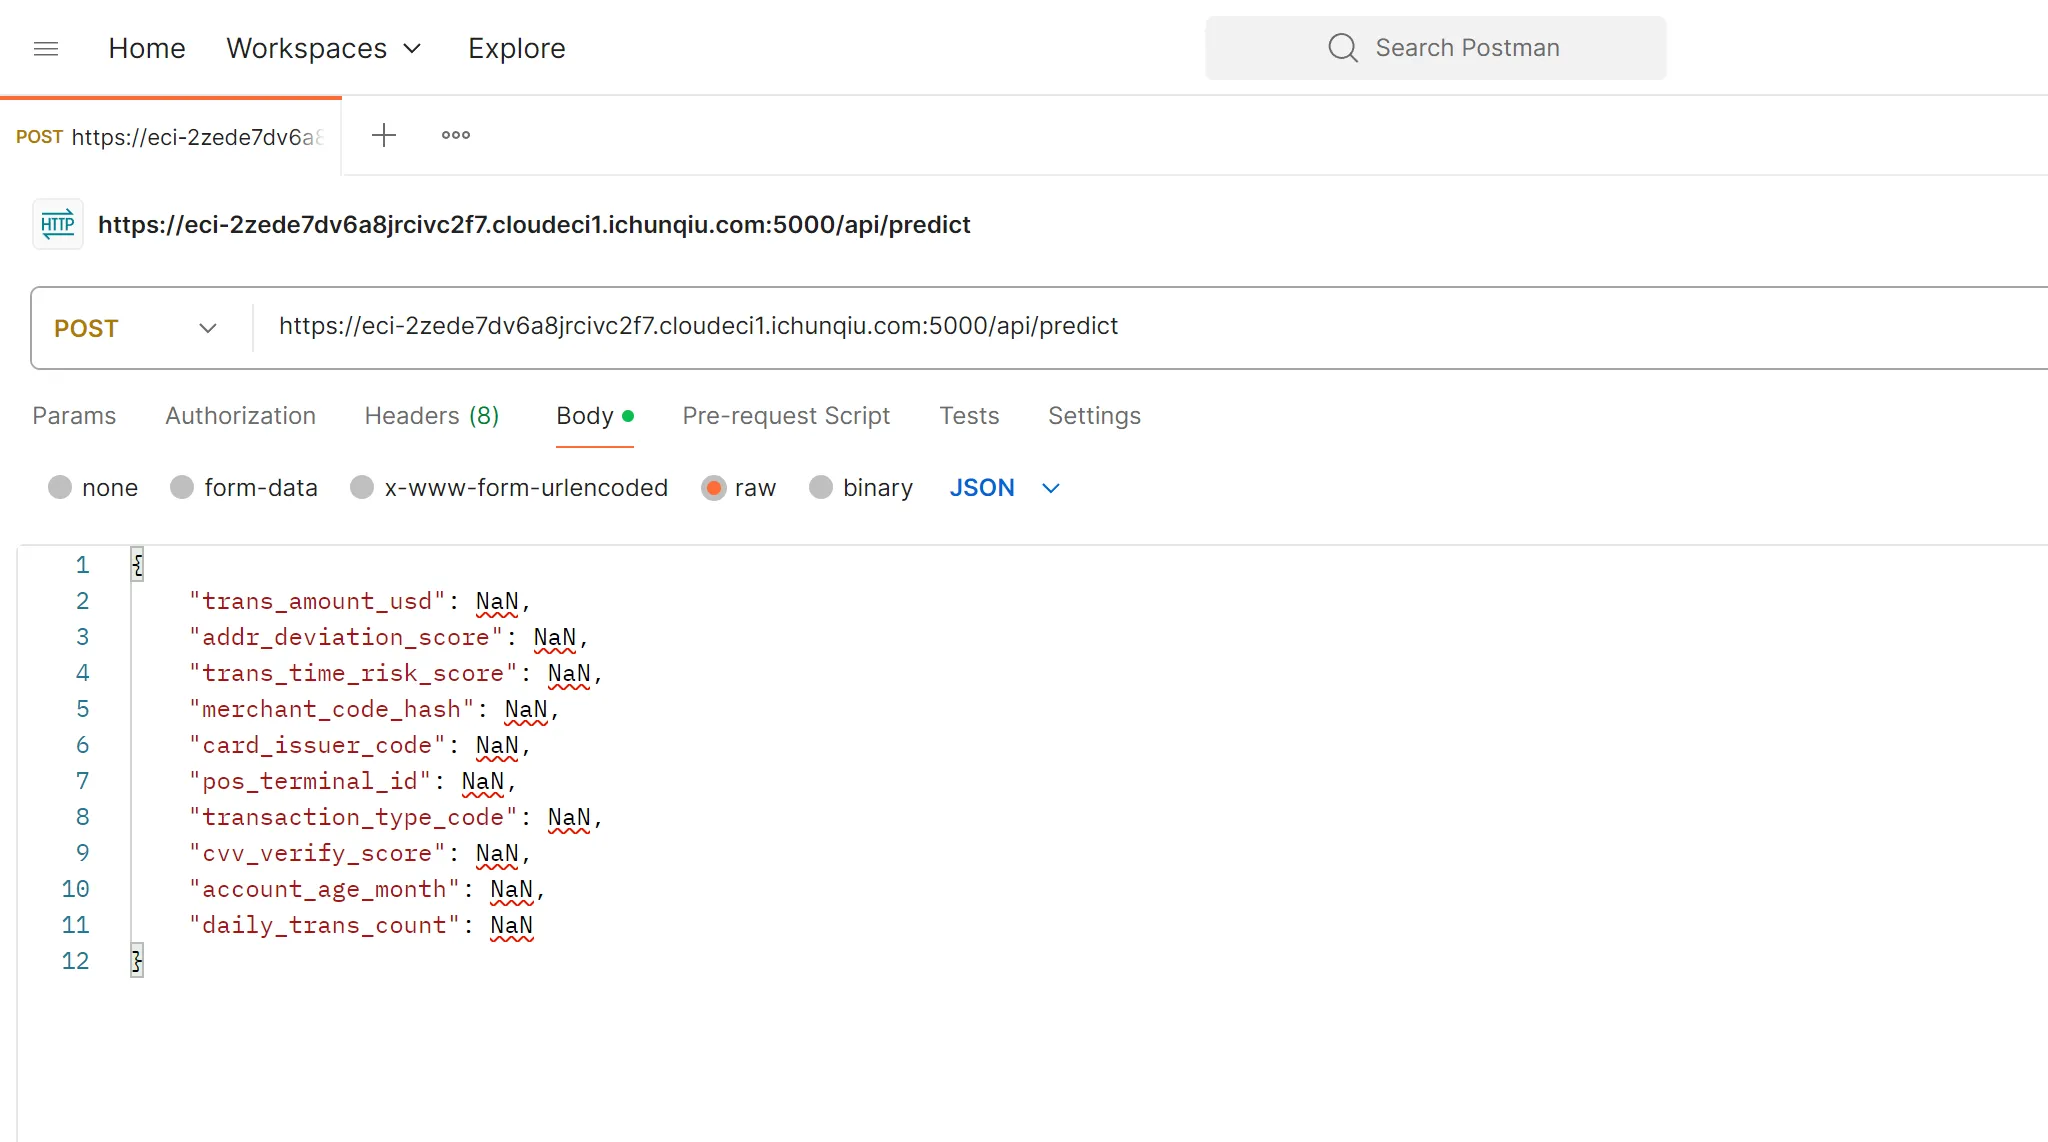Screen dimensions: 2048x1142
Task: Switch to the Headers (8) tab
Action: [431, 416]
